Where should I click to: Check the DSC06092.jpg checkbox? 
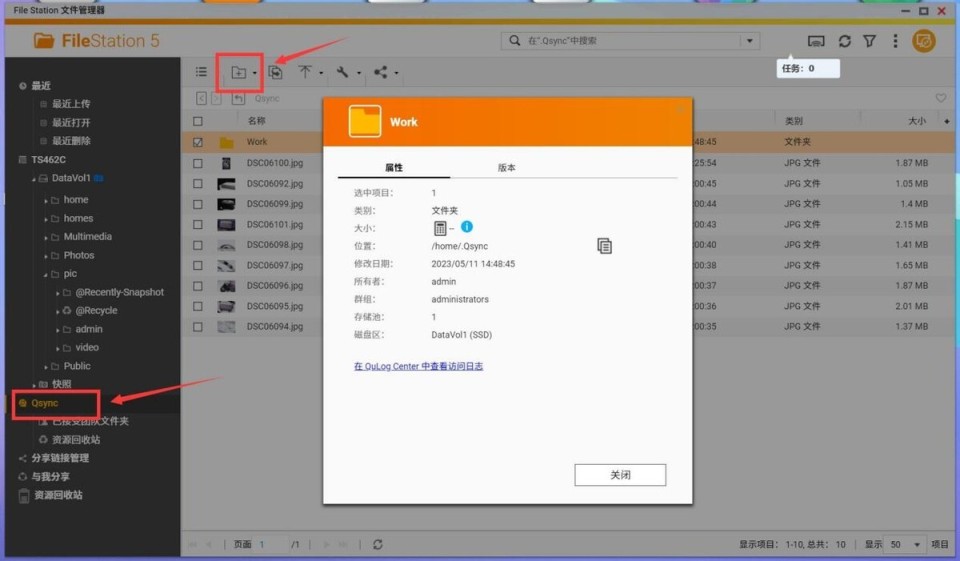pos(198,184)
